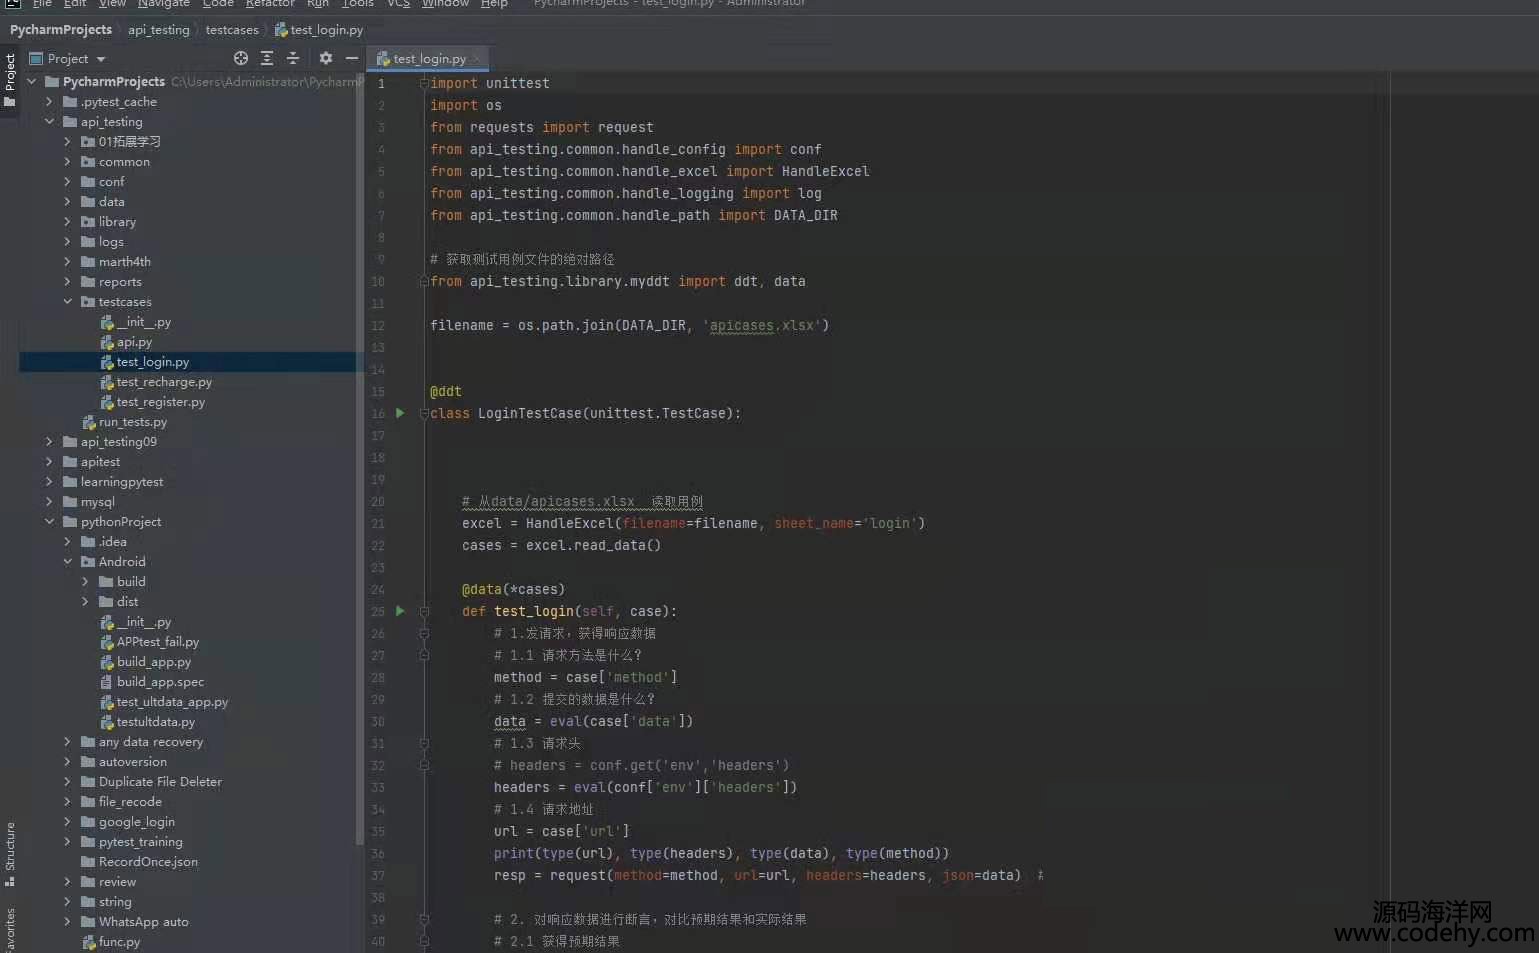Collapse the testcases folder
The height and width of the screenshot is (953, 1539).
point(67,302)
